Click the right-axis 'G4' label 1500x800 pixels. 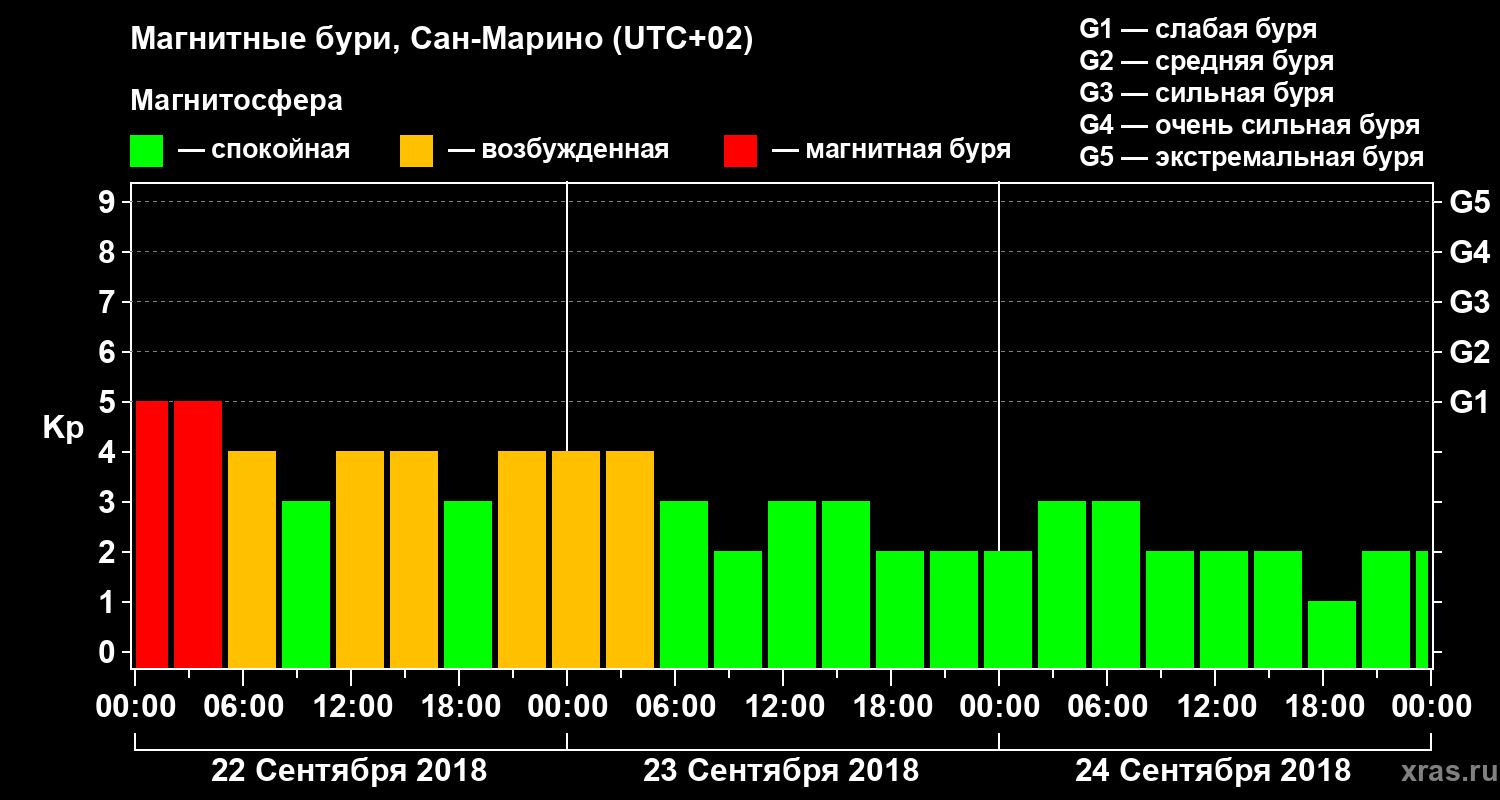click(x=1469, y=252)
